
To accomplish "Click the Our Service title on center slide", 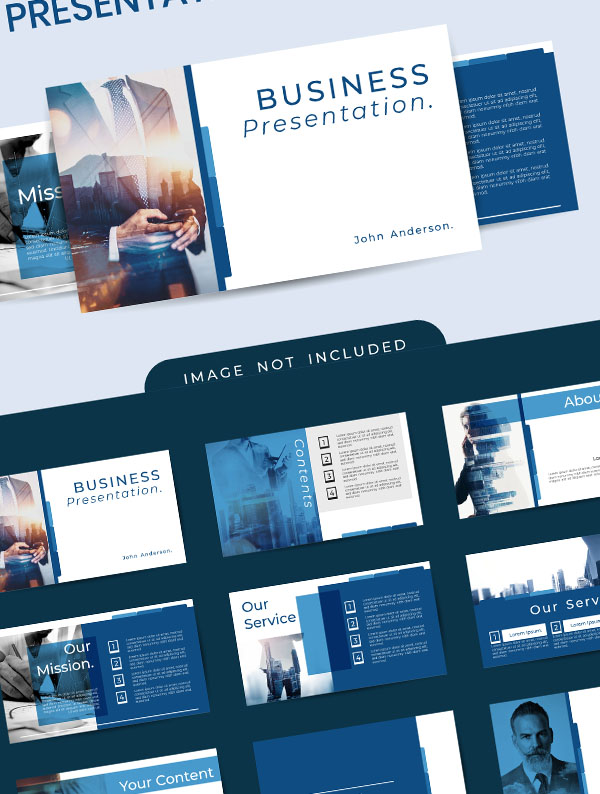I will coord(267,612).
